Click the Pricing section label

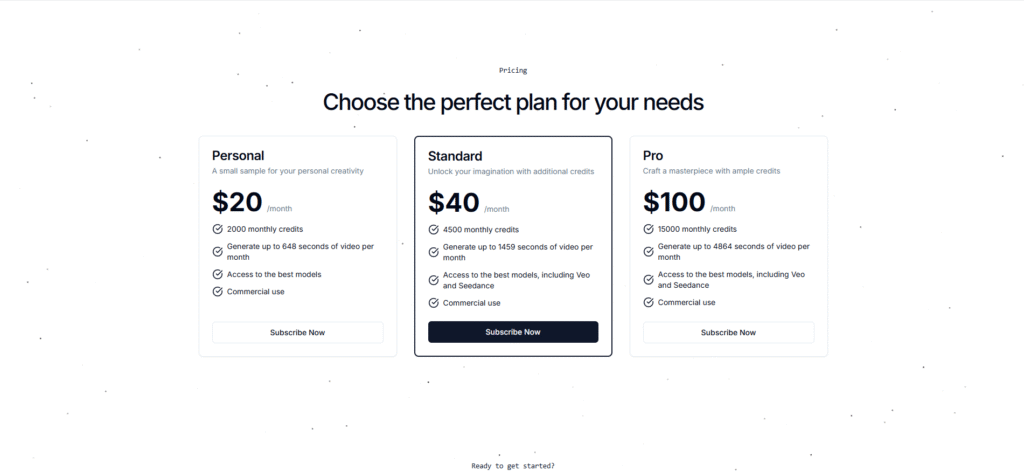(513, 71)
